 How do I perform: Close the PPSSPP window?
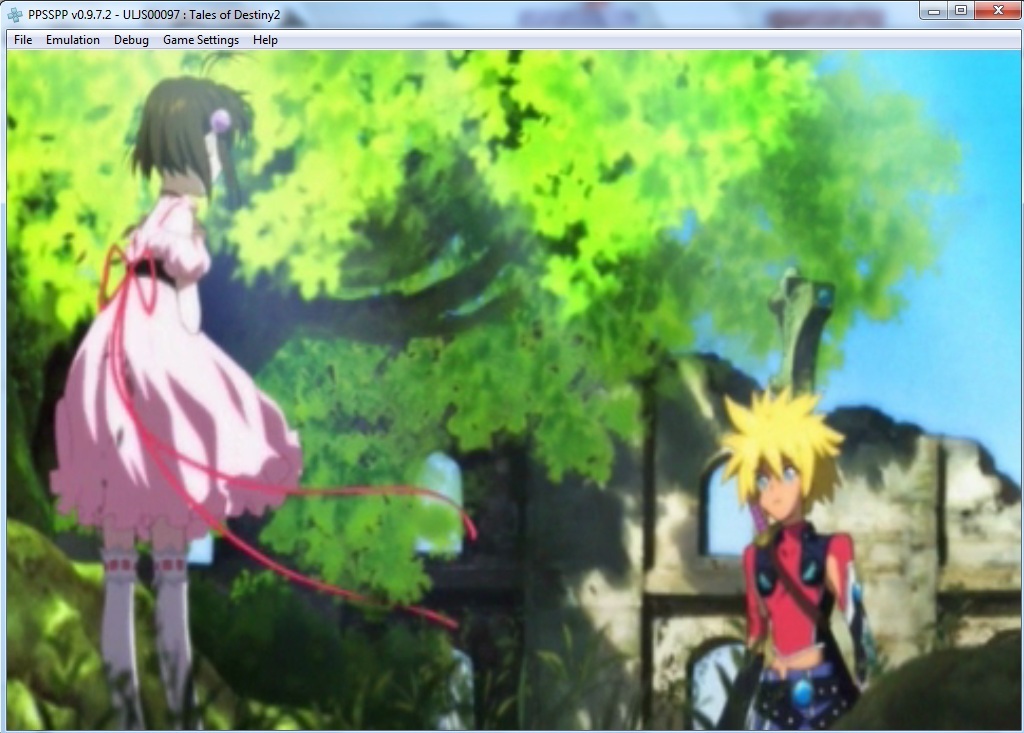[x=998, y=10]
